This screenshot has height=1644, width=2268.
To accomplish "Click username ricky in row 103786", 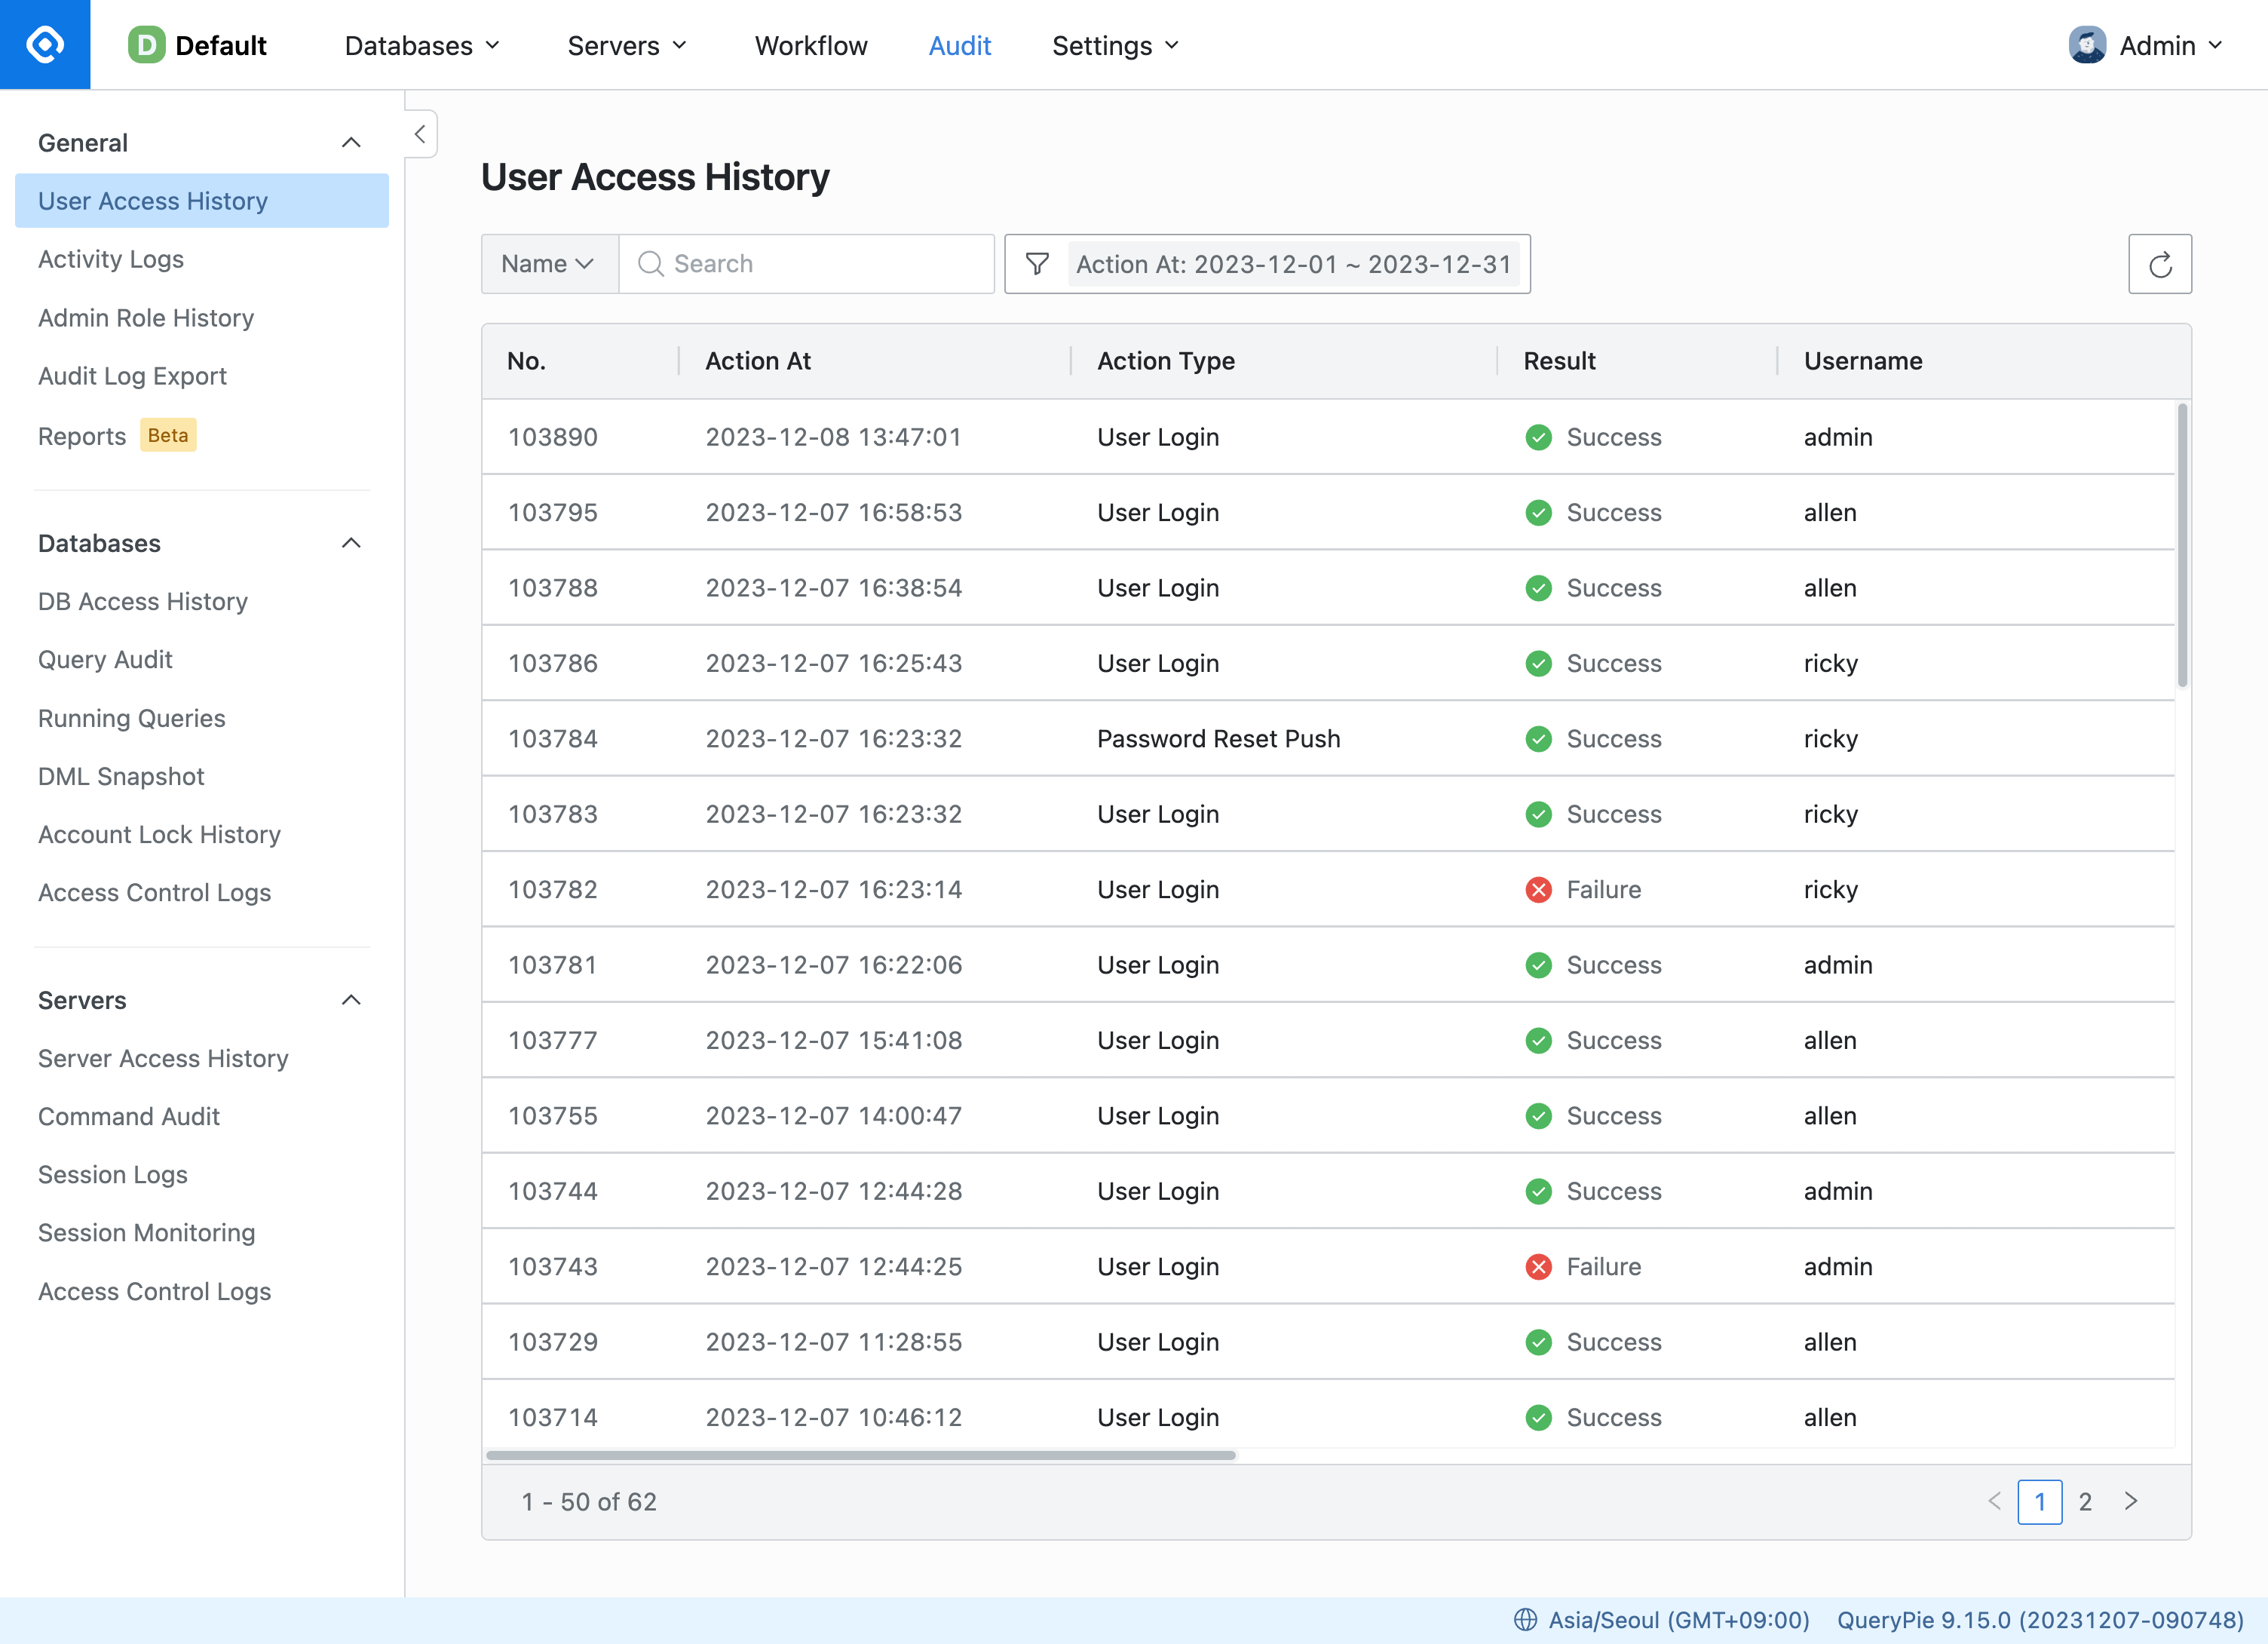I will coord(1831,663).
